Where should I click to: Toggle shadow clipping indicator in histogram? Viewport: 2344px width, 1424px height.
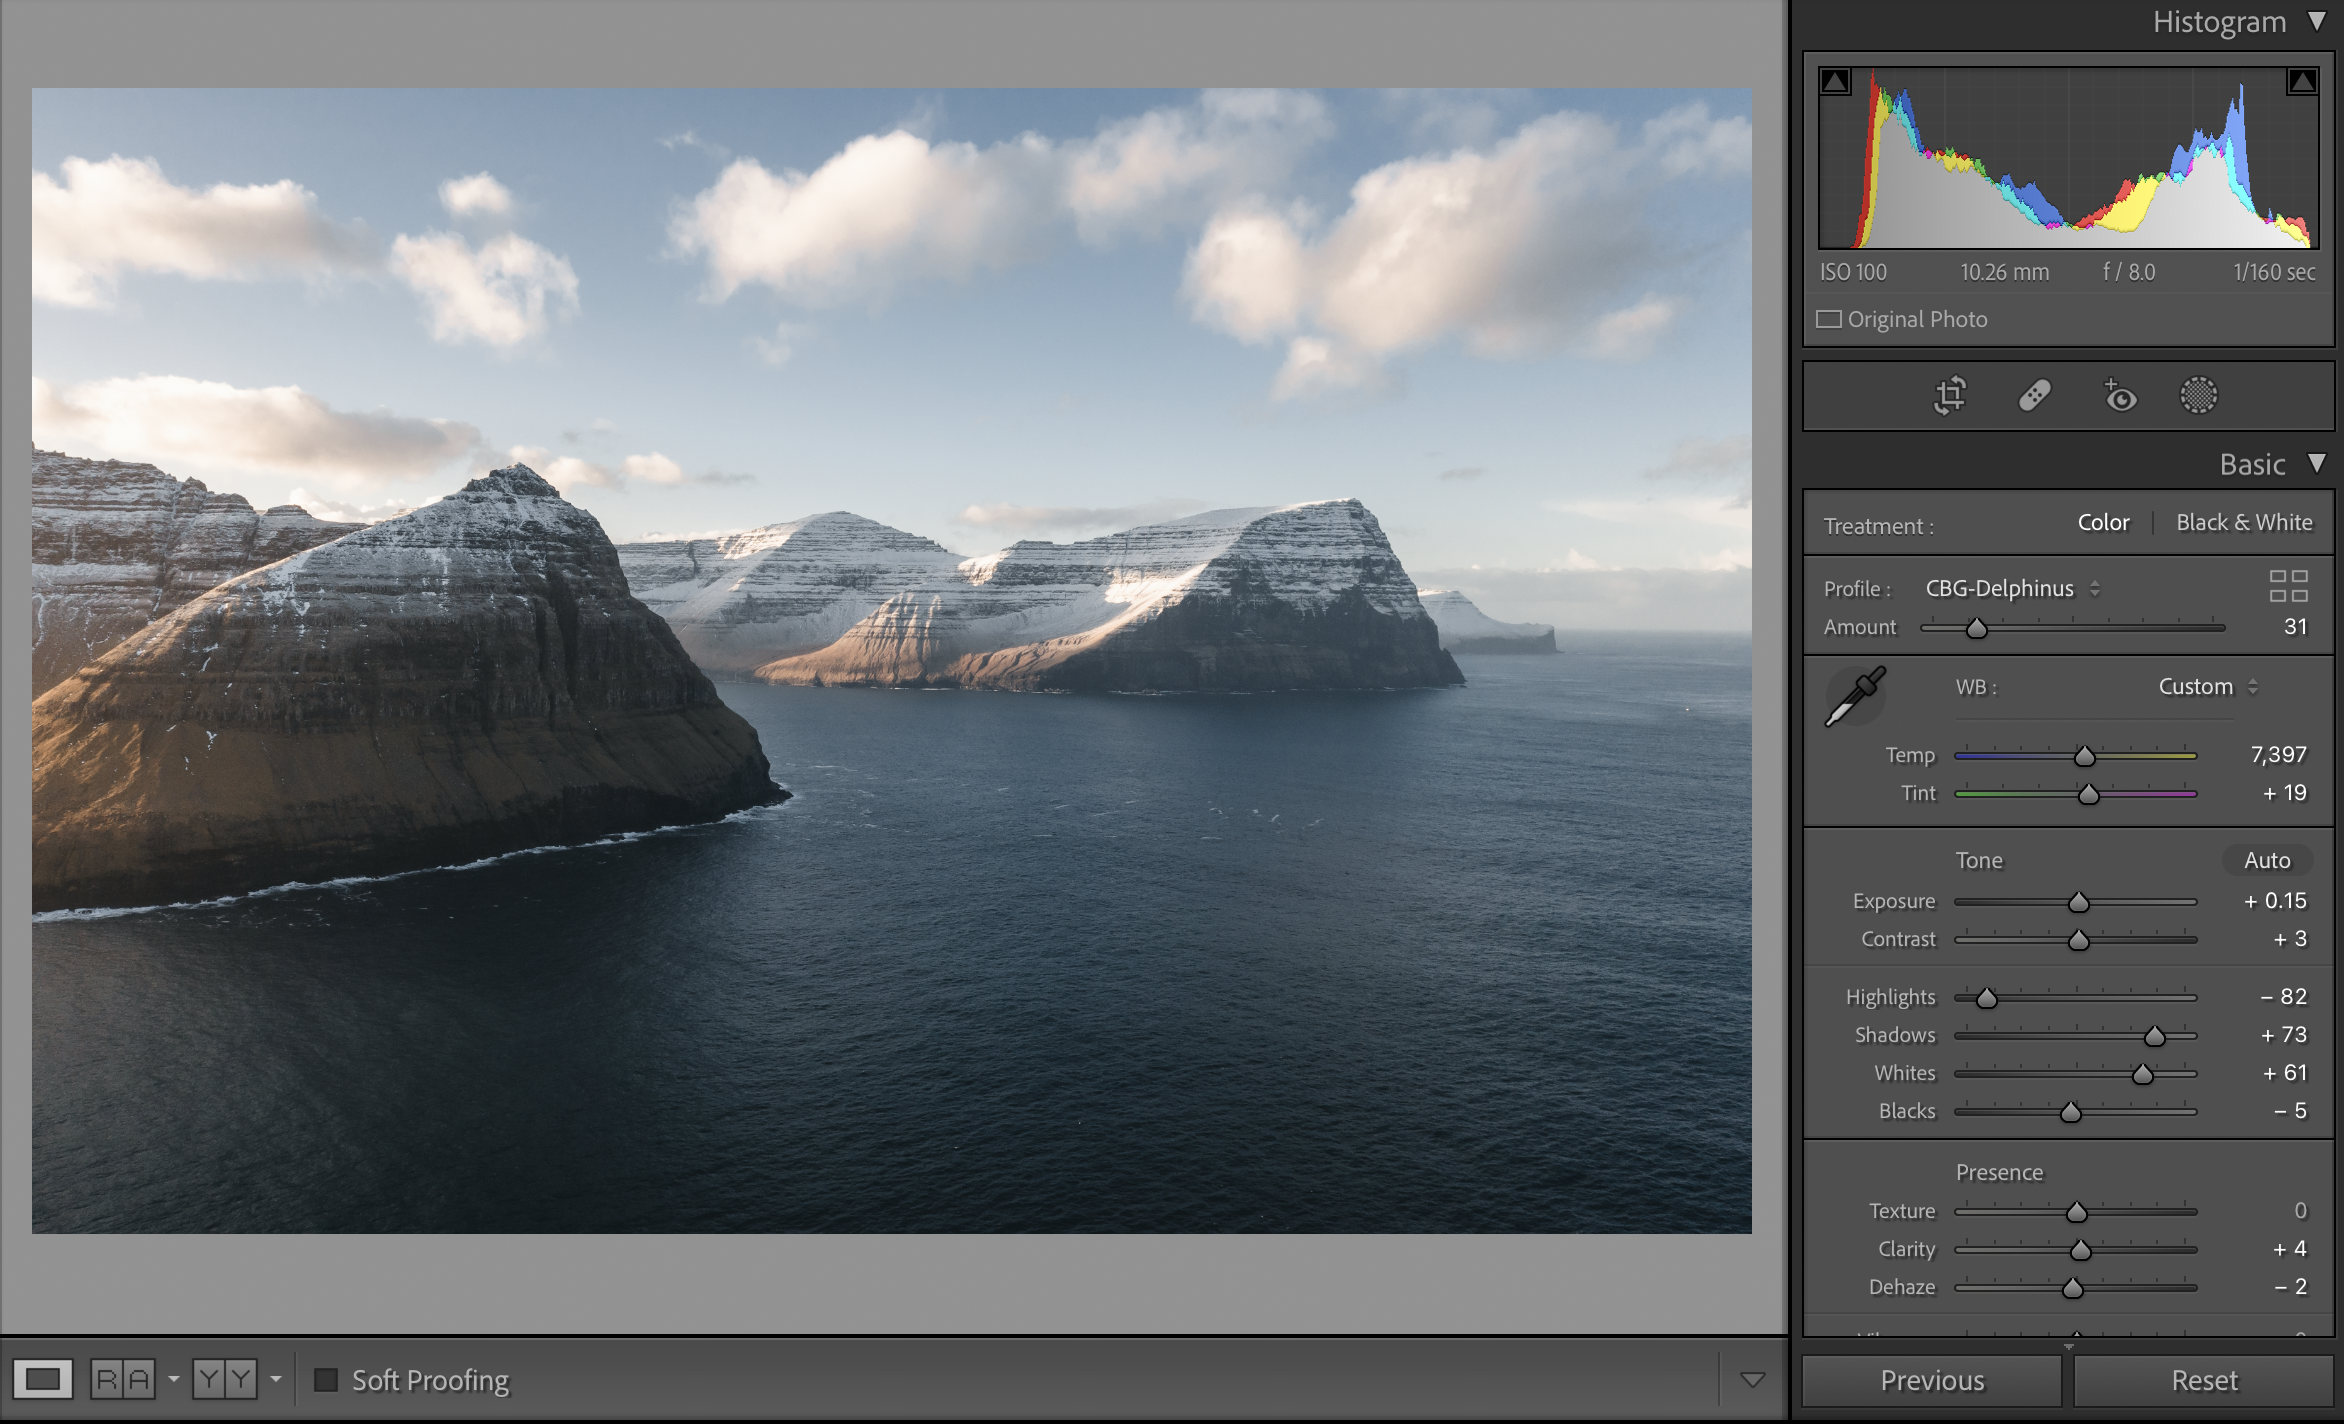click(1835, 82)
